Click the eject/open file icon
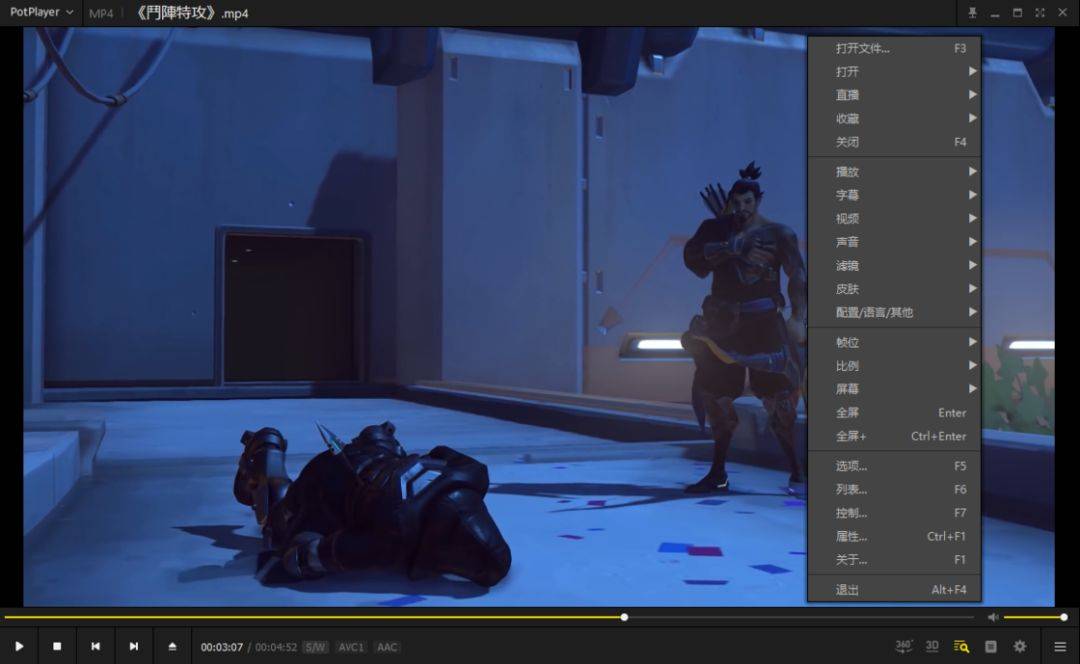Image resolution: width=1080 pixels, height=664 pixels. 172,646
